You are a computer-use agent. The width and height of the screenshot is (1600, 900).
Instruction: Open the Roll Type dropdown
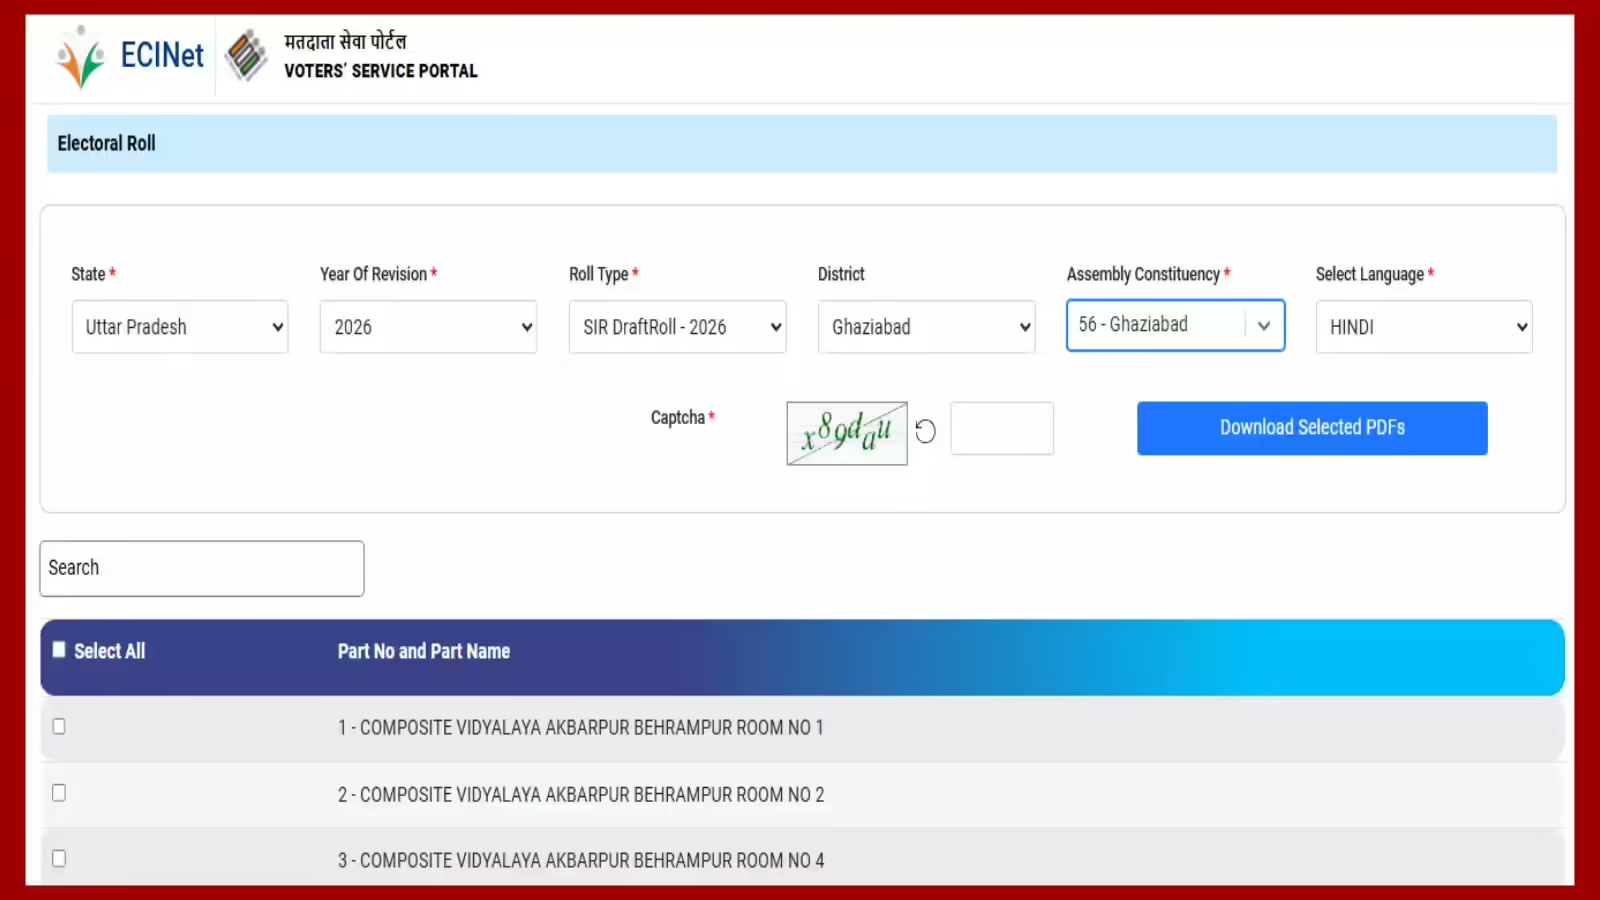click(x=677, y=327)
